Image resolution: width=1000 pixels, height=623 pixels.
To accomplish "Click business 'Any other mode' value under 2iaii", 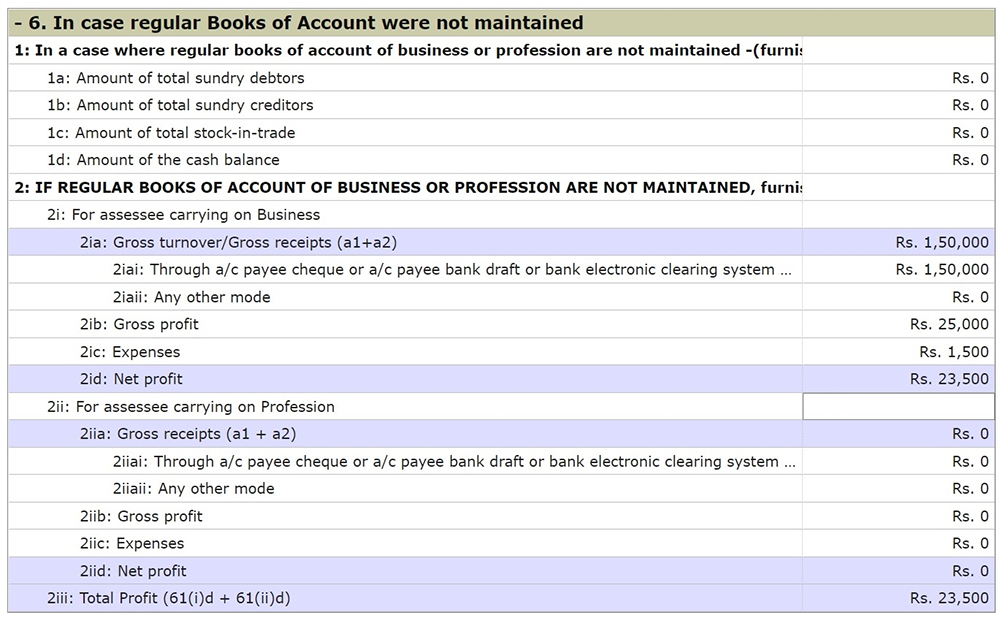I will click(969, 297).
